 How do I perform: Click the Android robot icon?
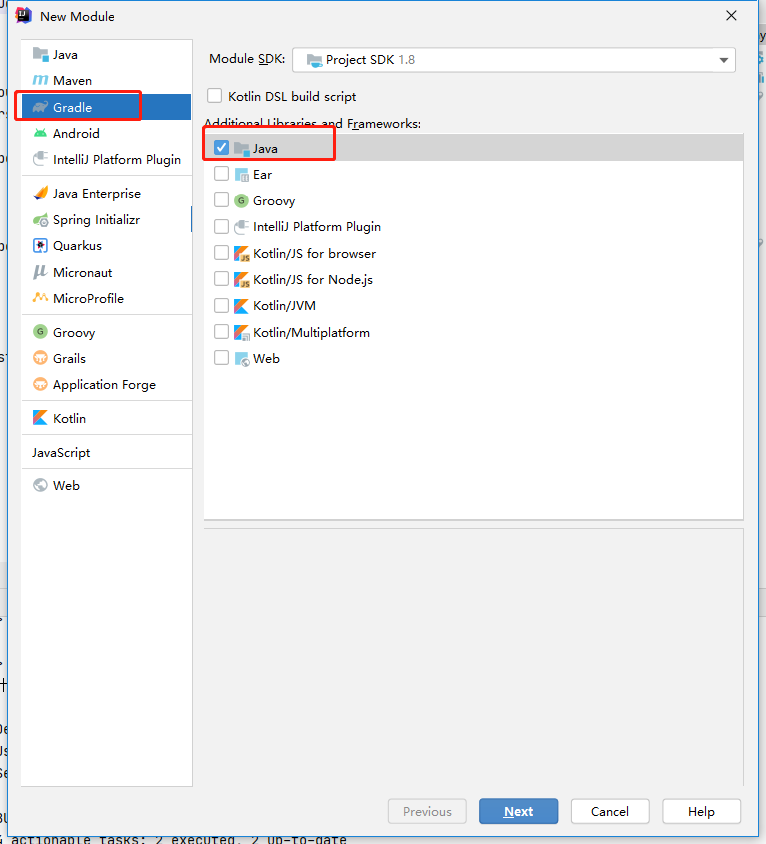pyautogui.click(x=40, y=133)
